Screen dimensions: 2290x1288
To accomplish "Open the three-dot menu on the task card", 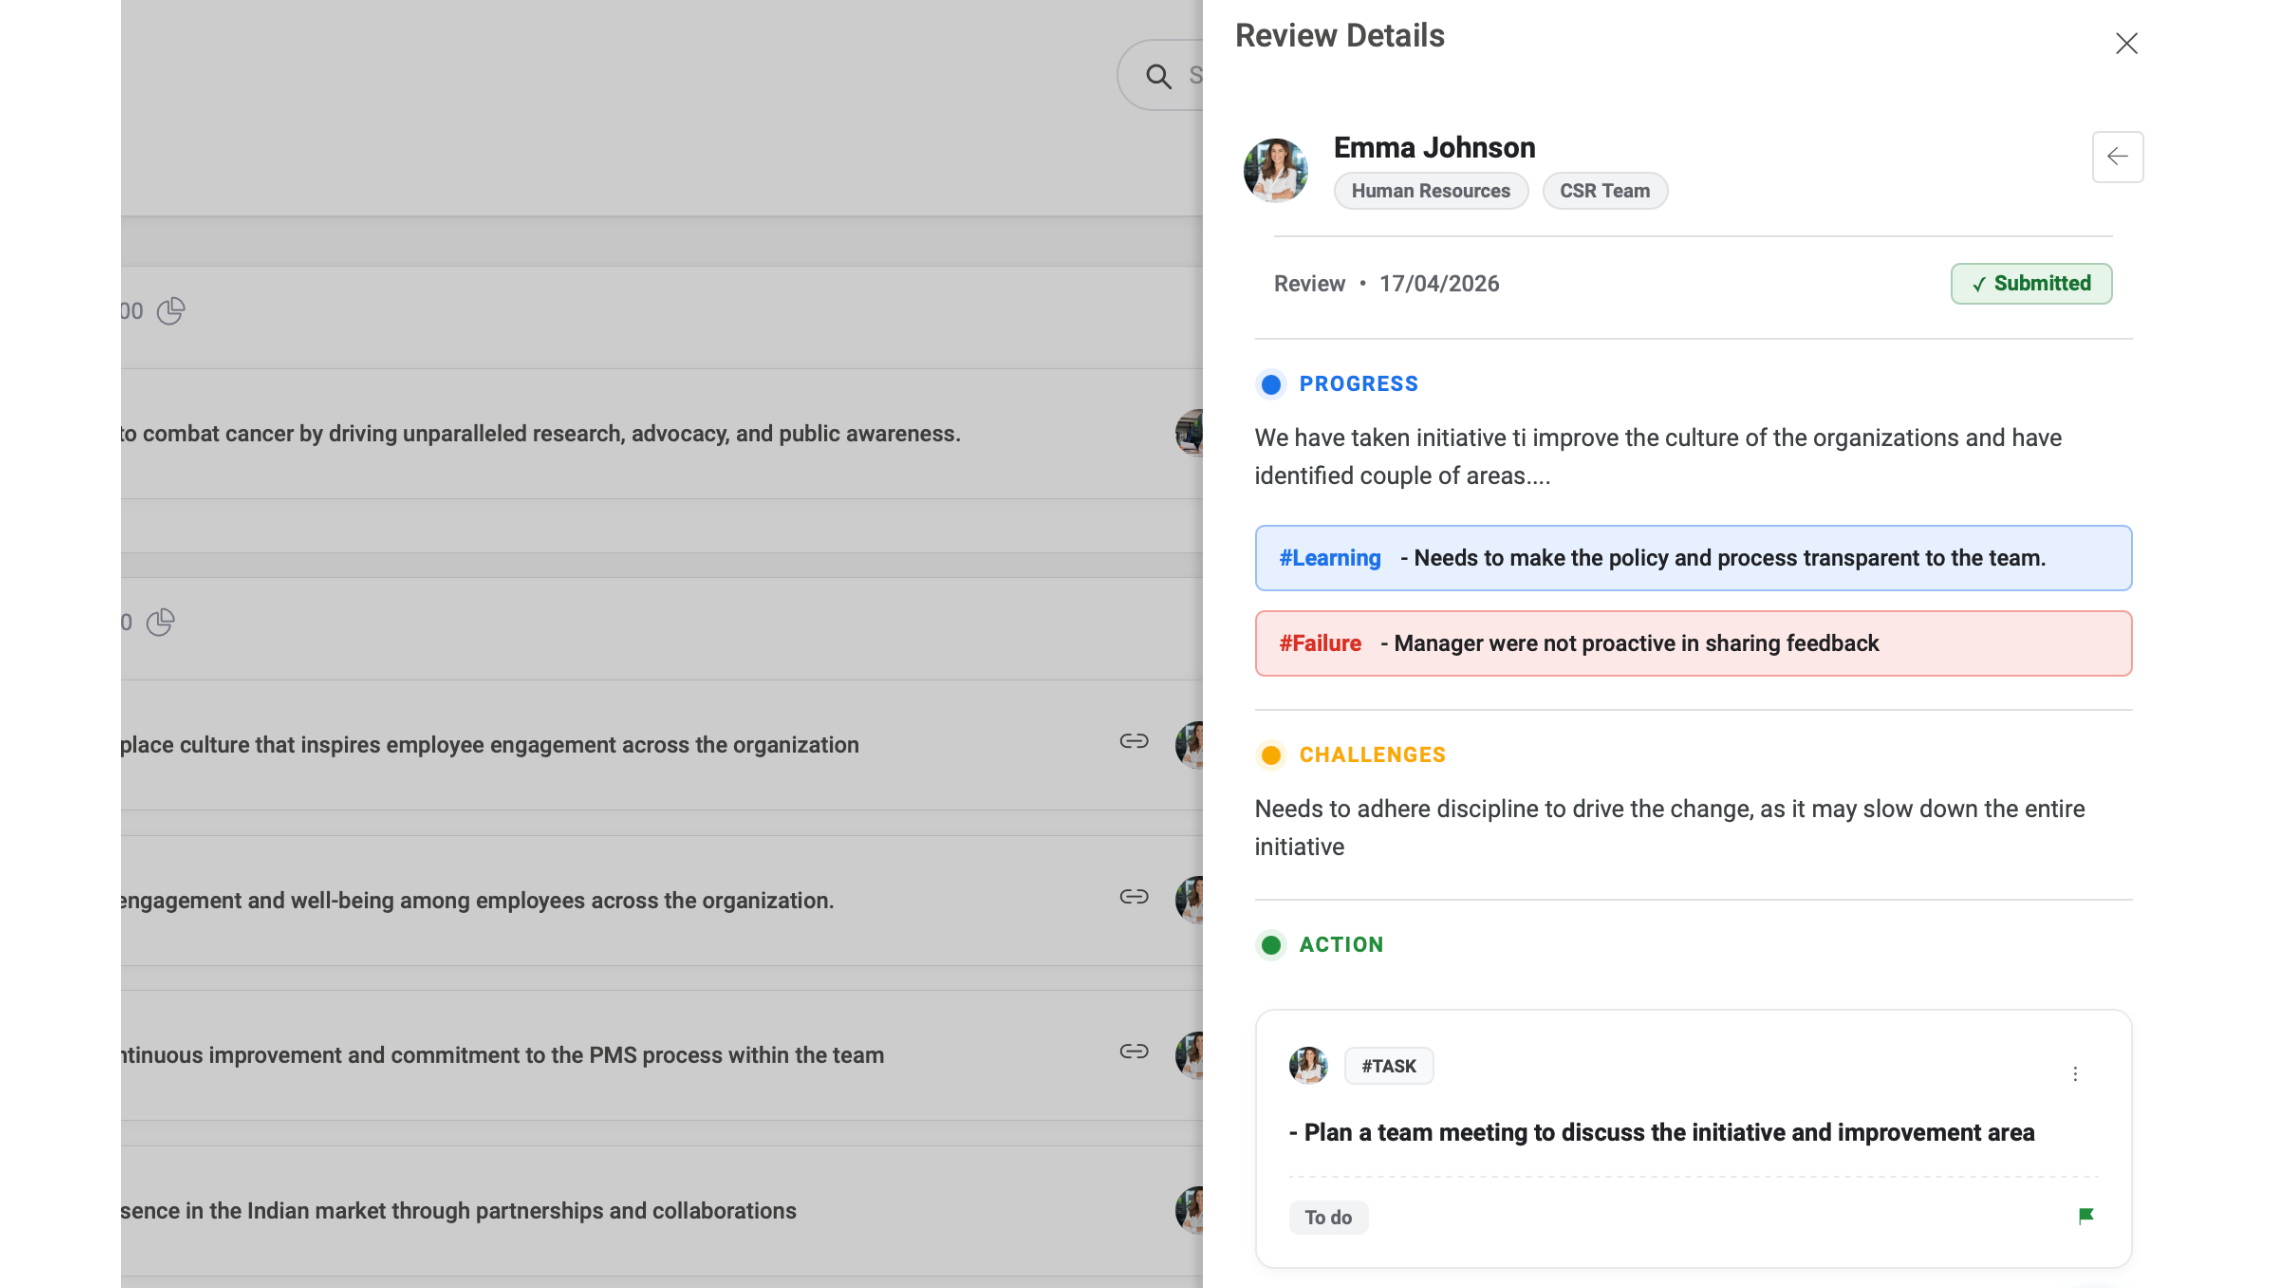I will (x=2075, y=1073).
